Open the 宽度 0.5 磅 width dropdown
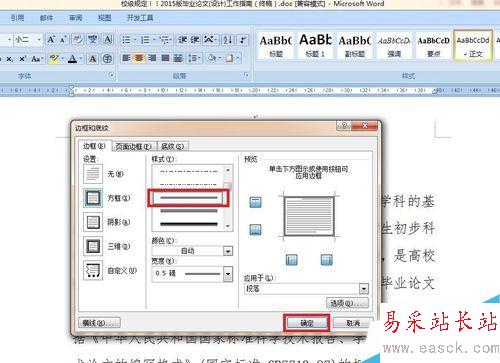 228,274
